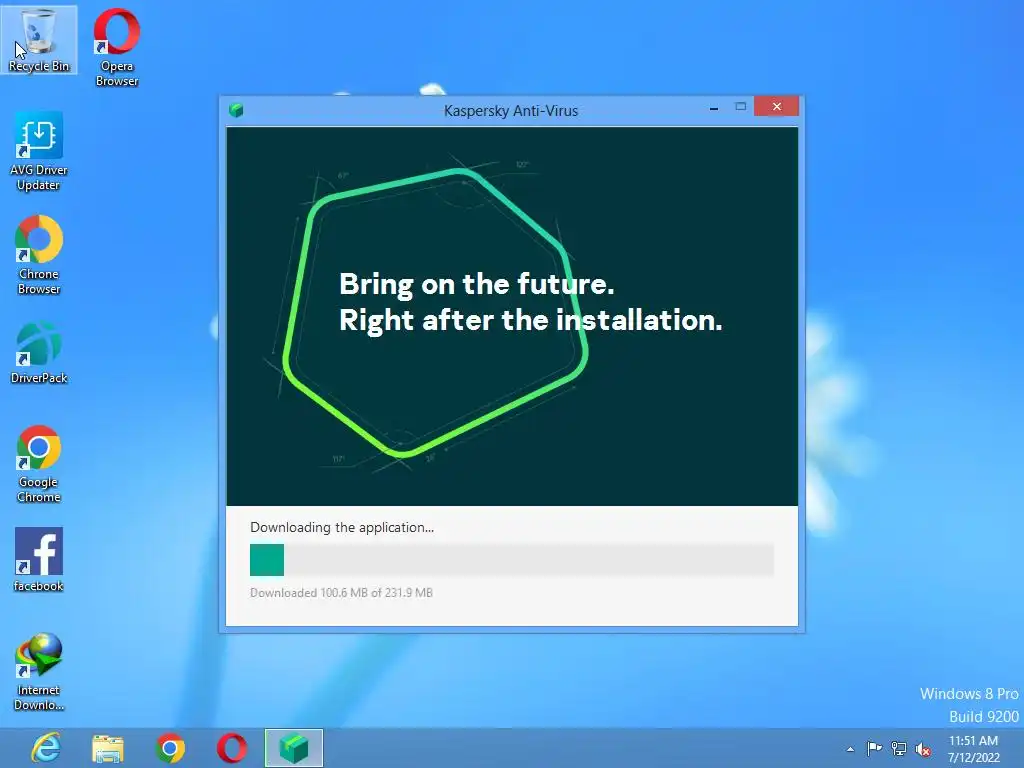Show hidden tray icons arrow
This screenshot has width=1024, height=768.
(x=850, y=749)
